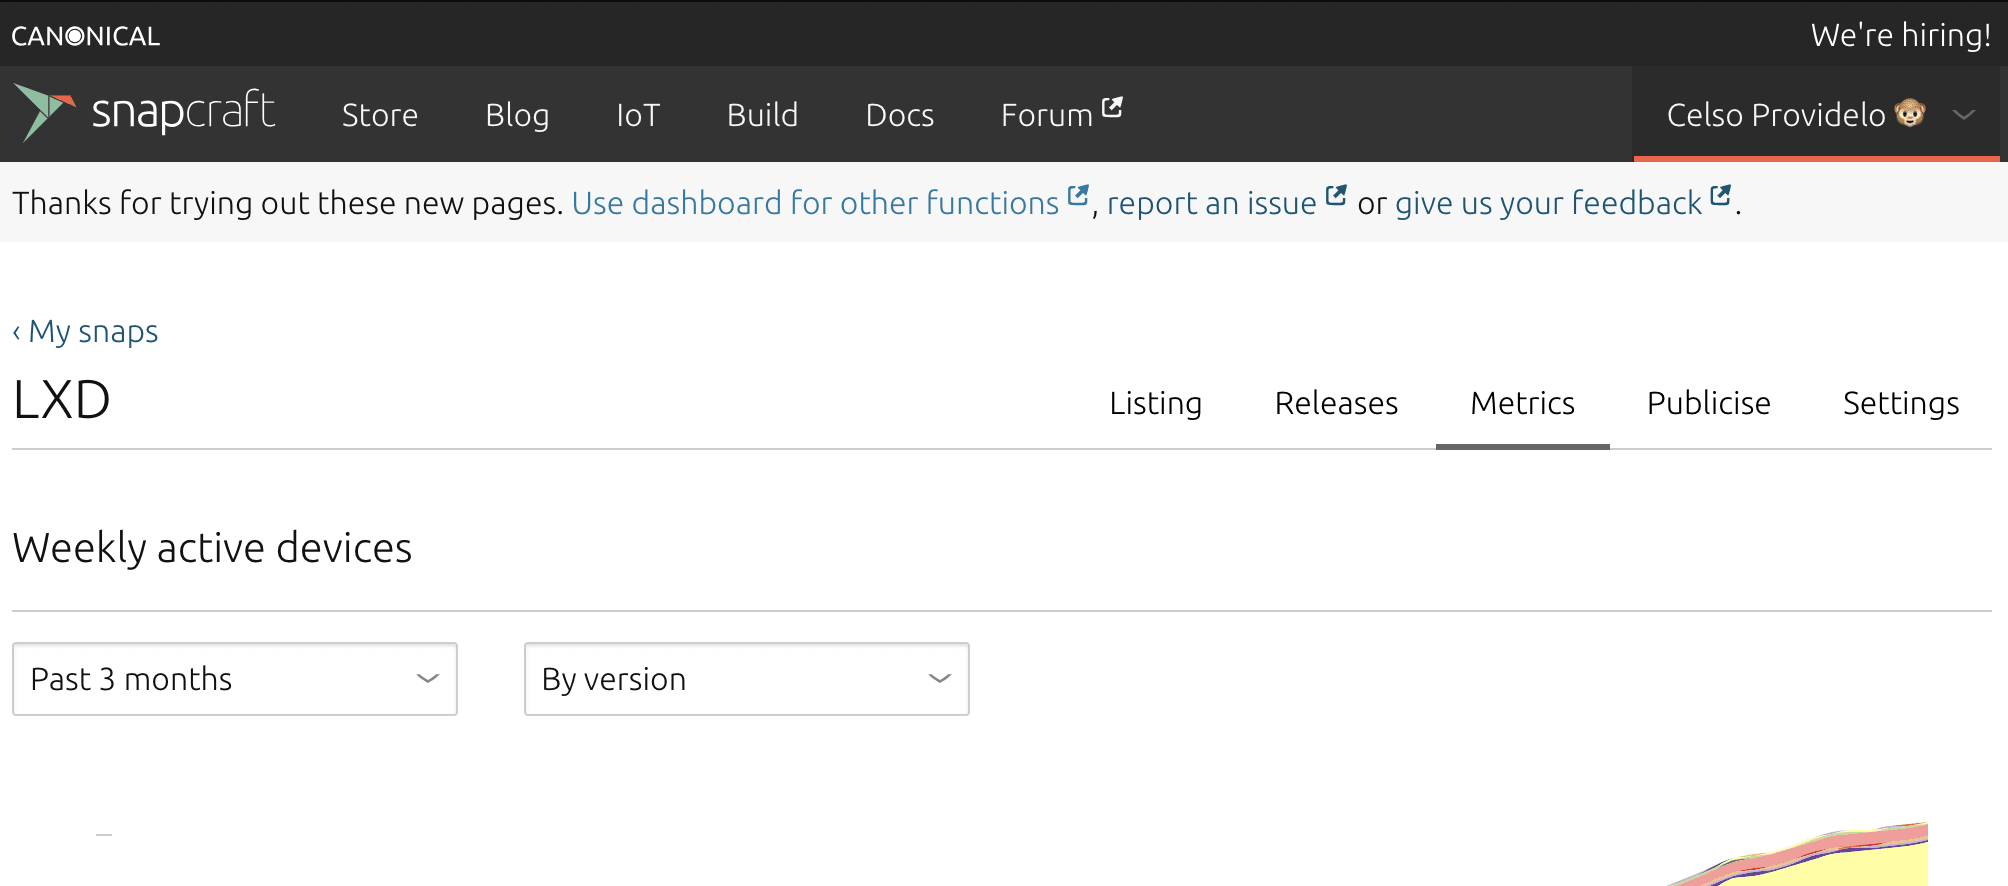This screenshot has width=2008, height=886.
Task: Click the Forum external link icon
Action: coord(1112,107)
